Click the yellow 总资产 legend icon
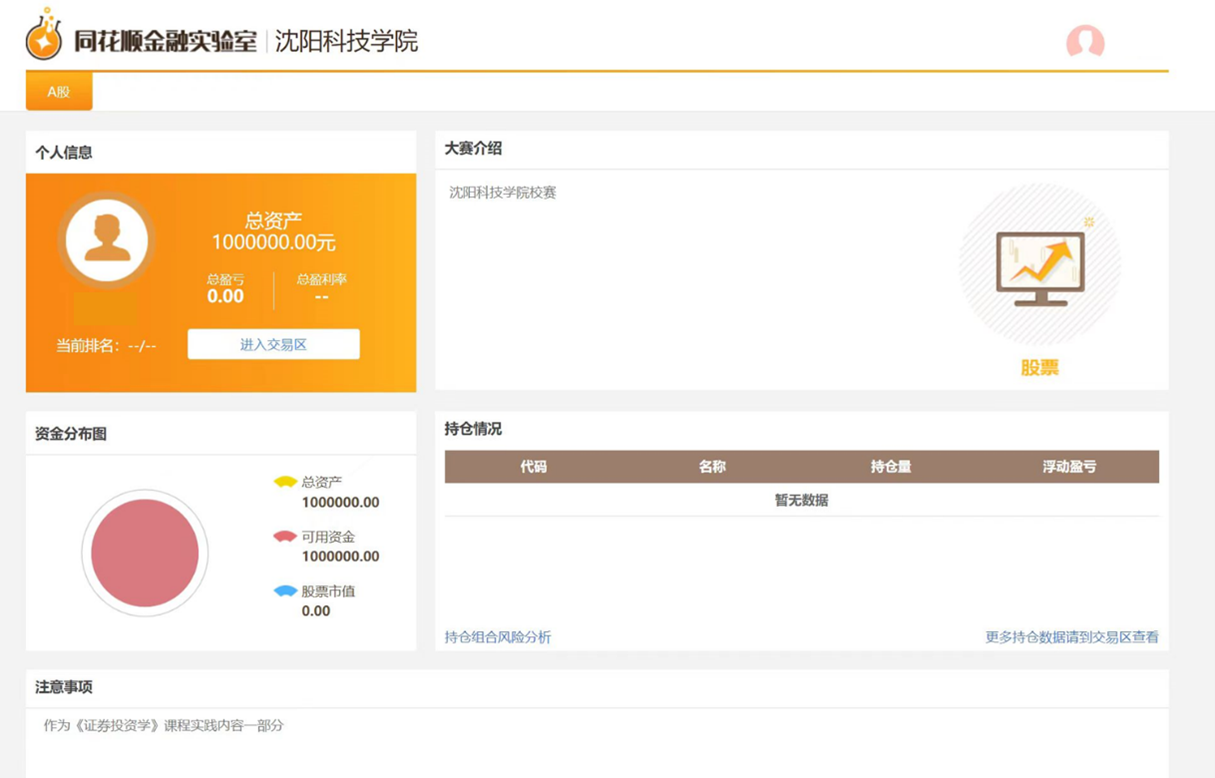 tap(286, 482)
